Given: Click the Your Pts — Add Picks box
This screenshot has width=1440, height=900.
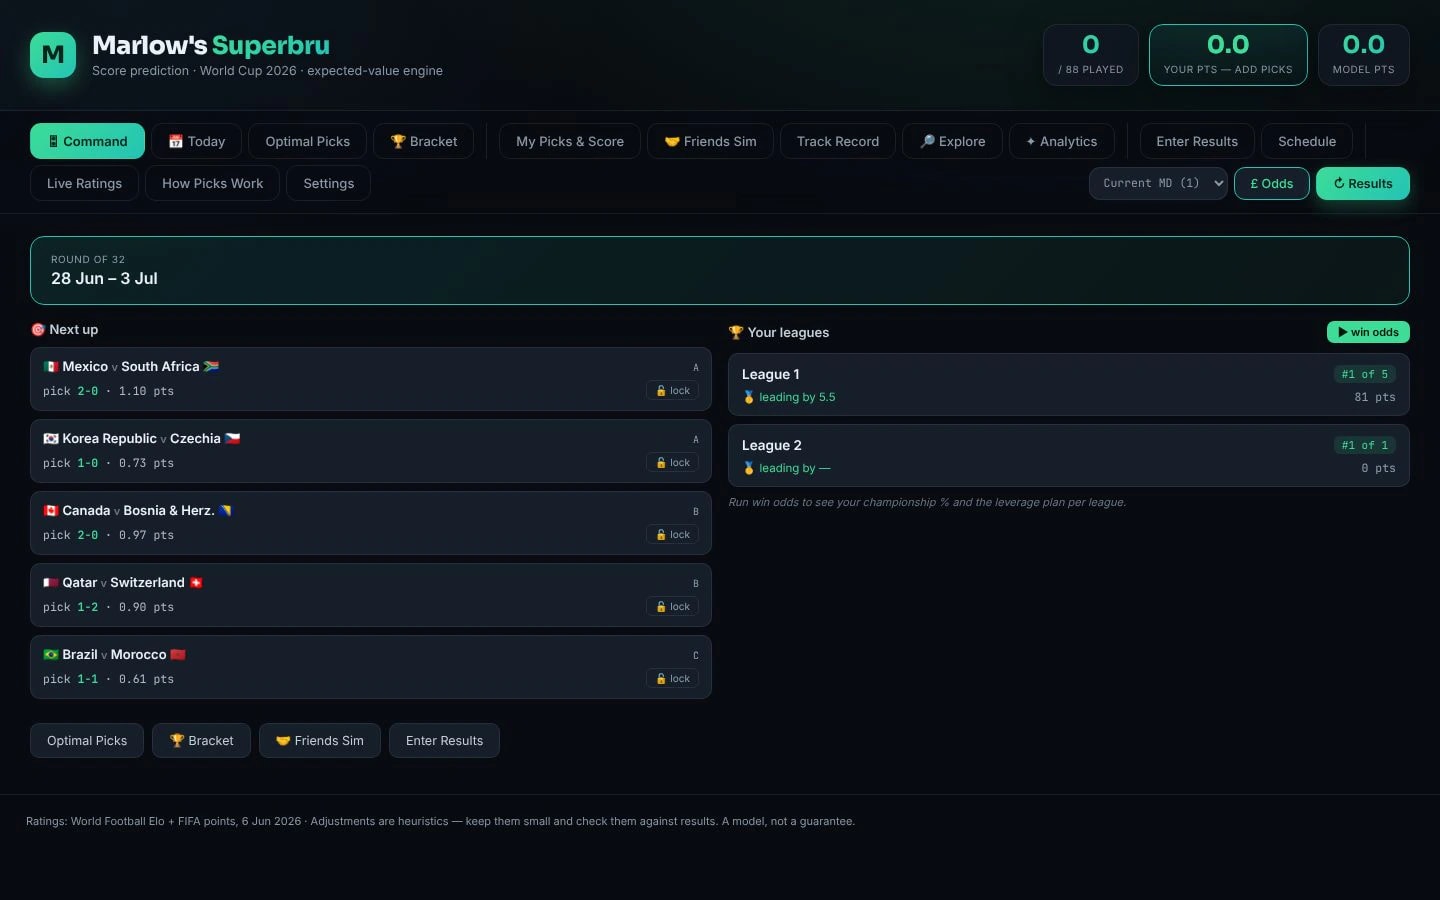Looking at the screenshot, I should 1228,55.
